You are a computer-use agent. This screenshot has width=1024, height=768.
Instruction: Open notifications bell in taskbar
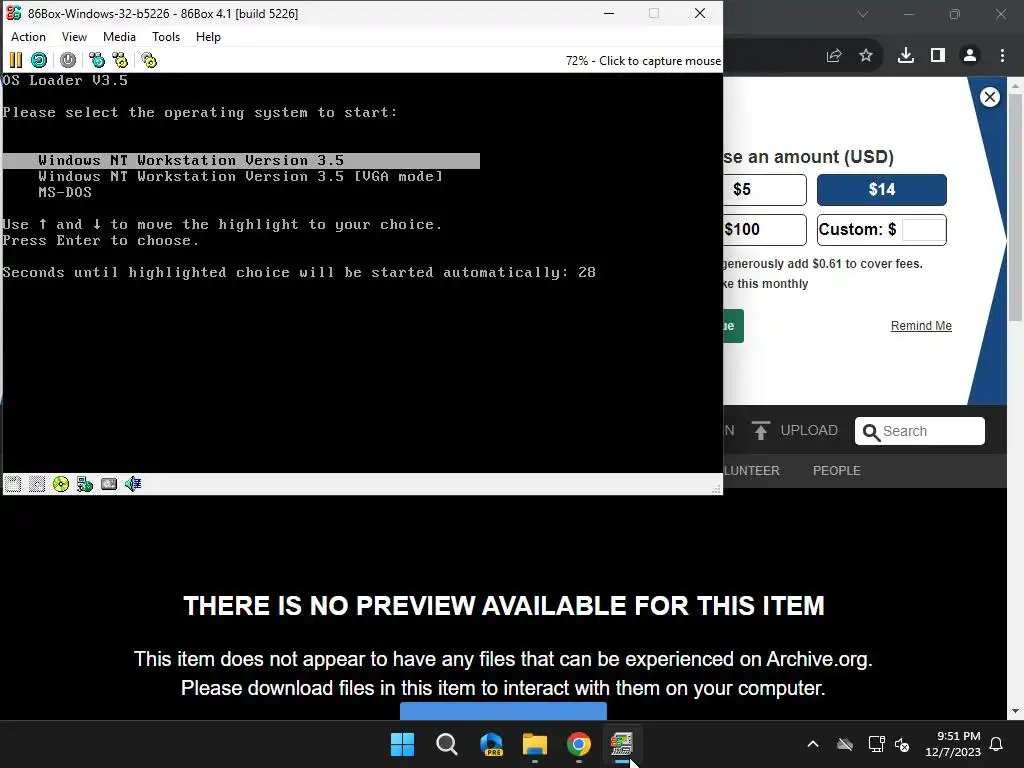[x=997, y=744]
